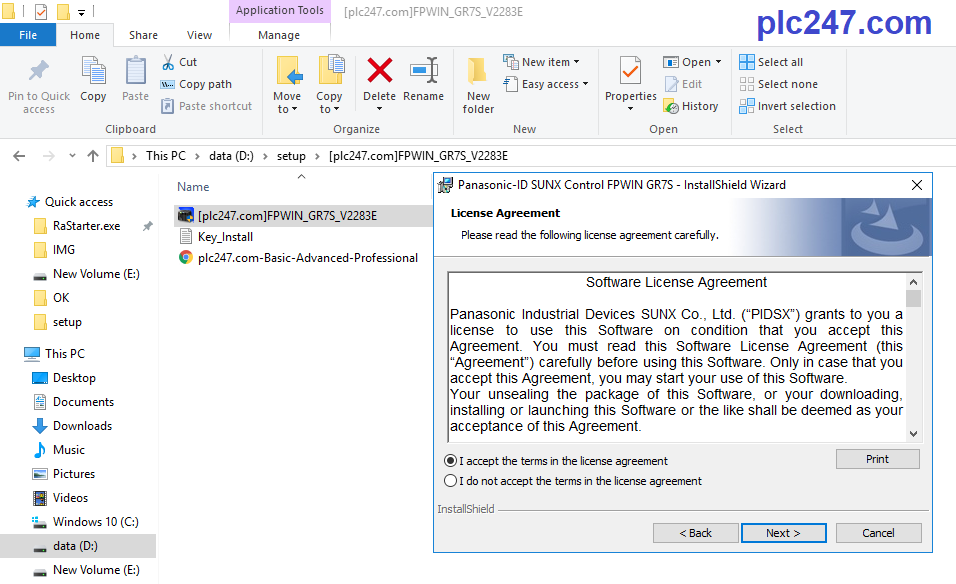
Task: Expand the quick access toolbar customize arrow
Action: (81, 12)
